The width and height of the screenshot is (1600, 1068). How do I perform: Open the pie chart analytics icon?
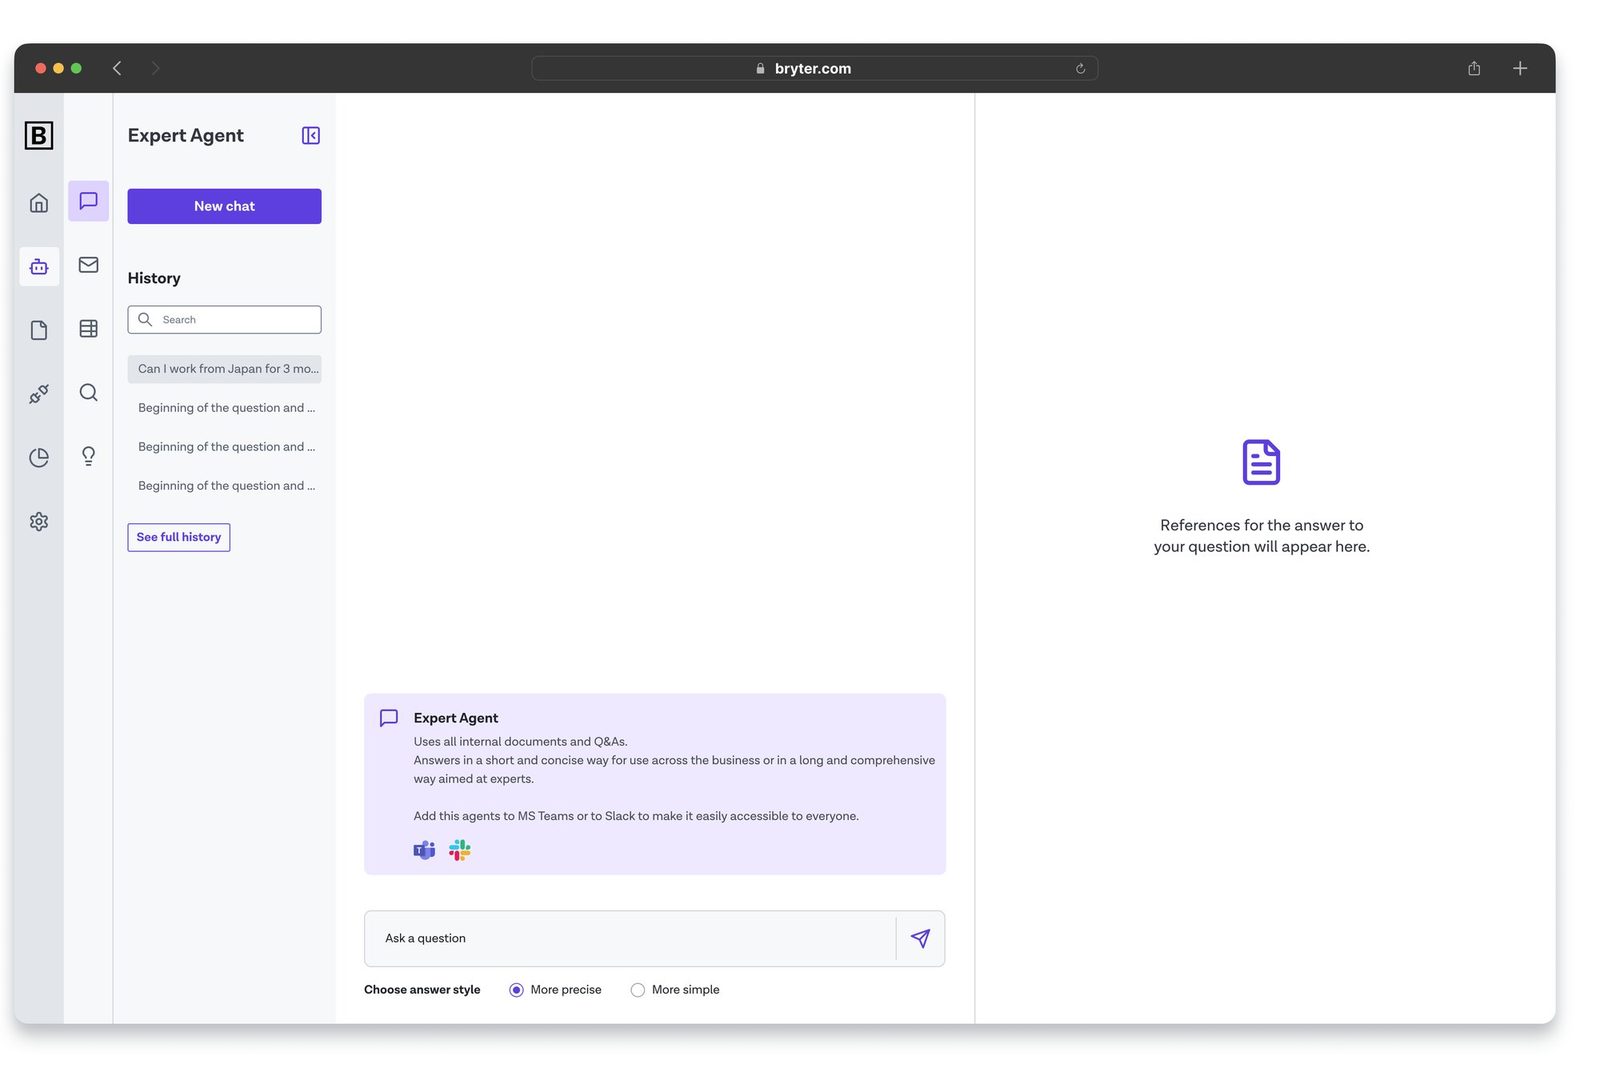39,457
